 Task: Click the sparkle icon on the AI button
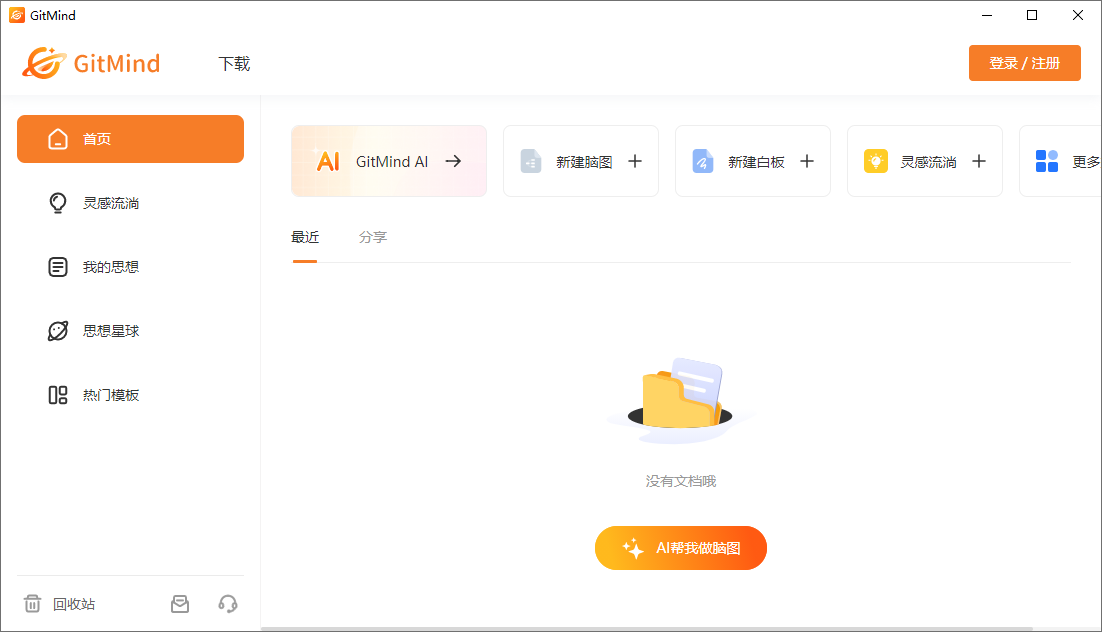pos(633,548)
